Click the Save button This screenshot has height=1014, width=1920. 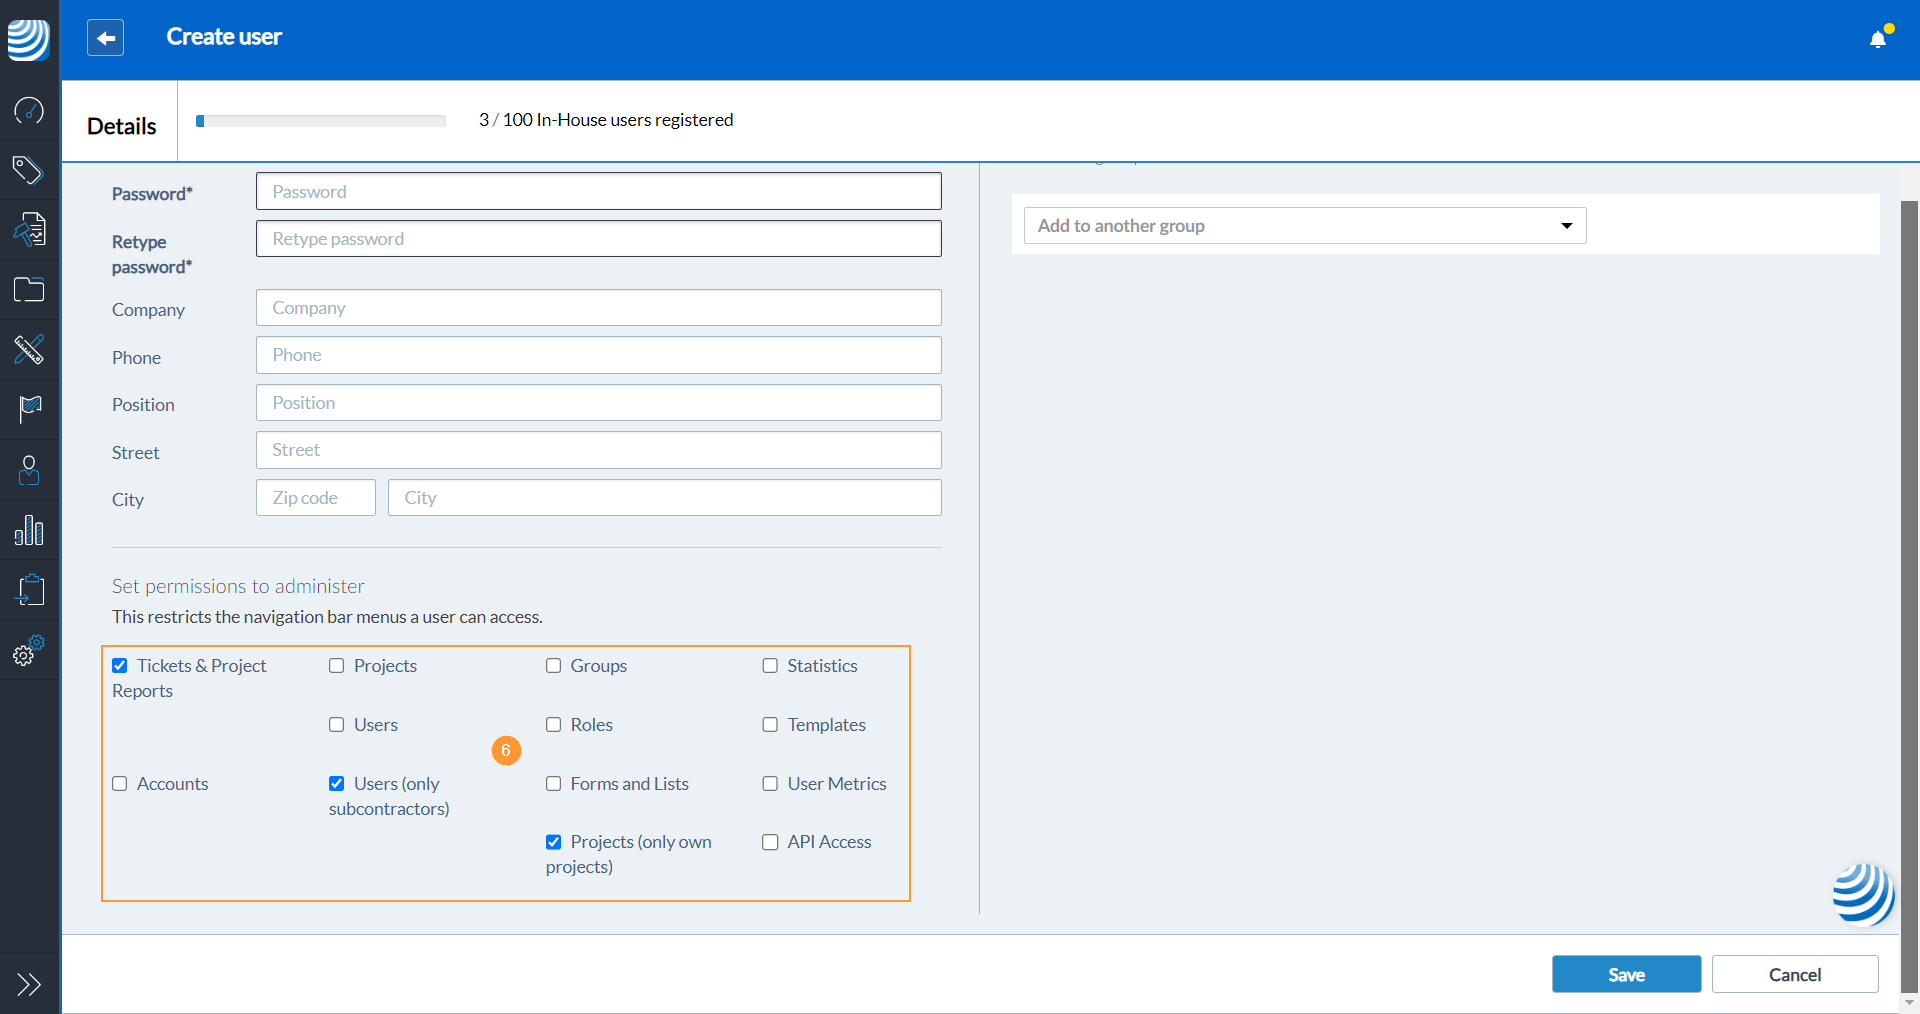pos(1626,974)
